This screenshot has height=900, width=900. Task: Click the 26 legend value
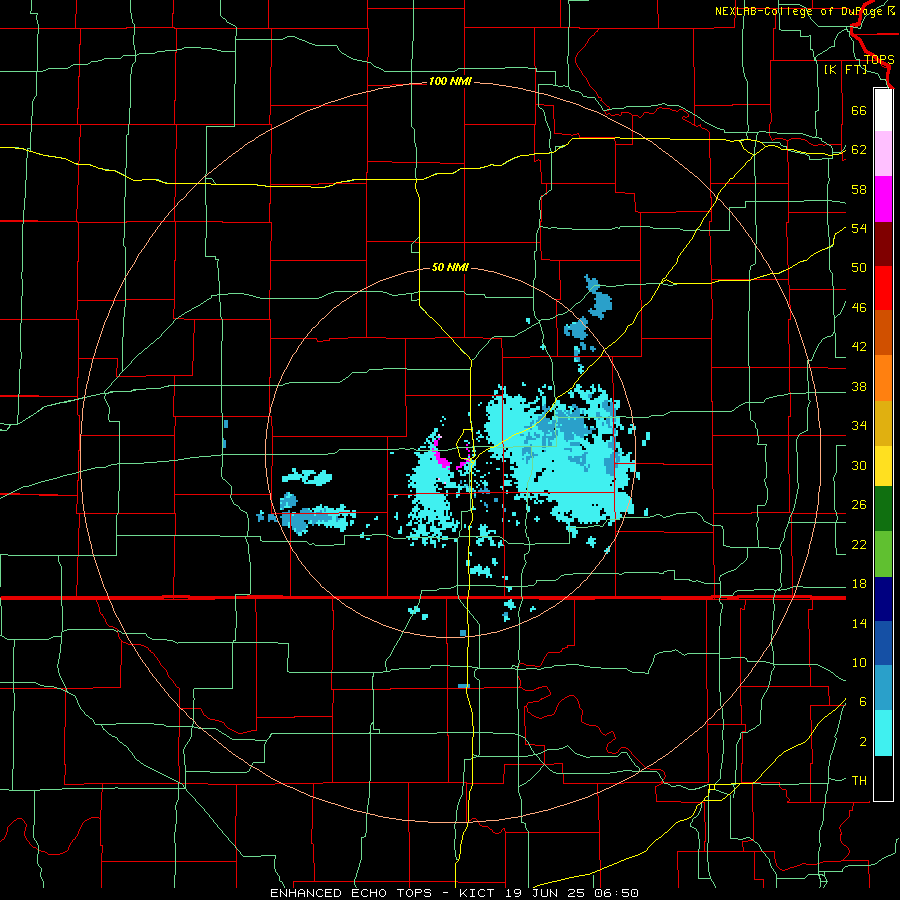coord(859,505)
